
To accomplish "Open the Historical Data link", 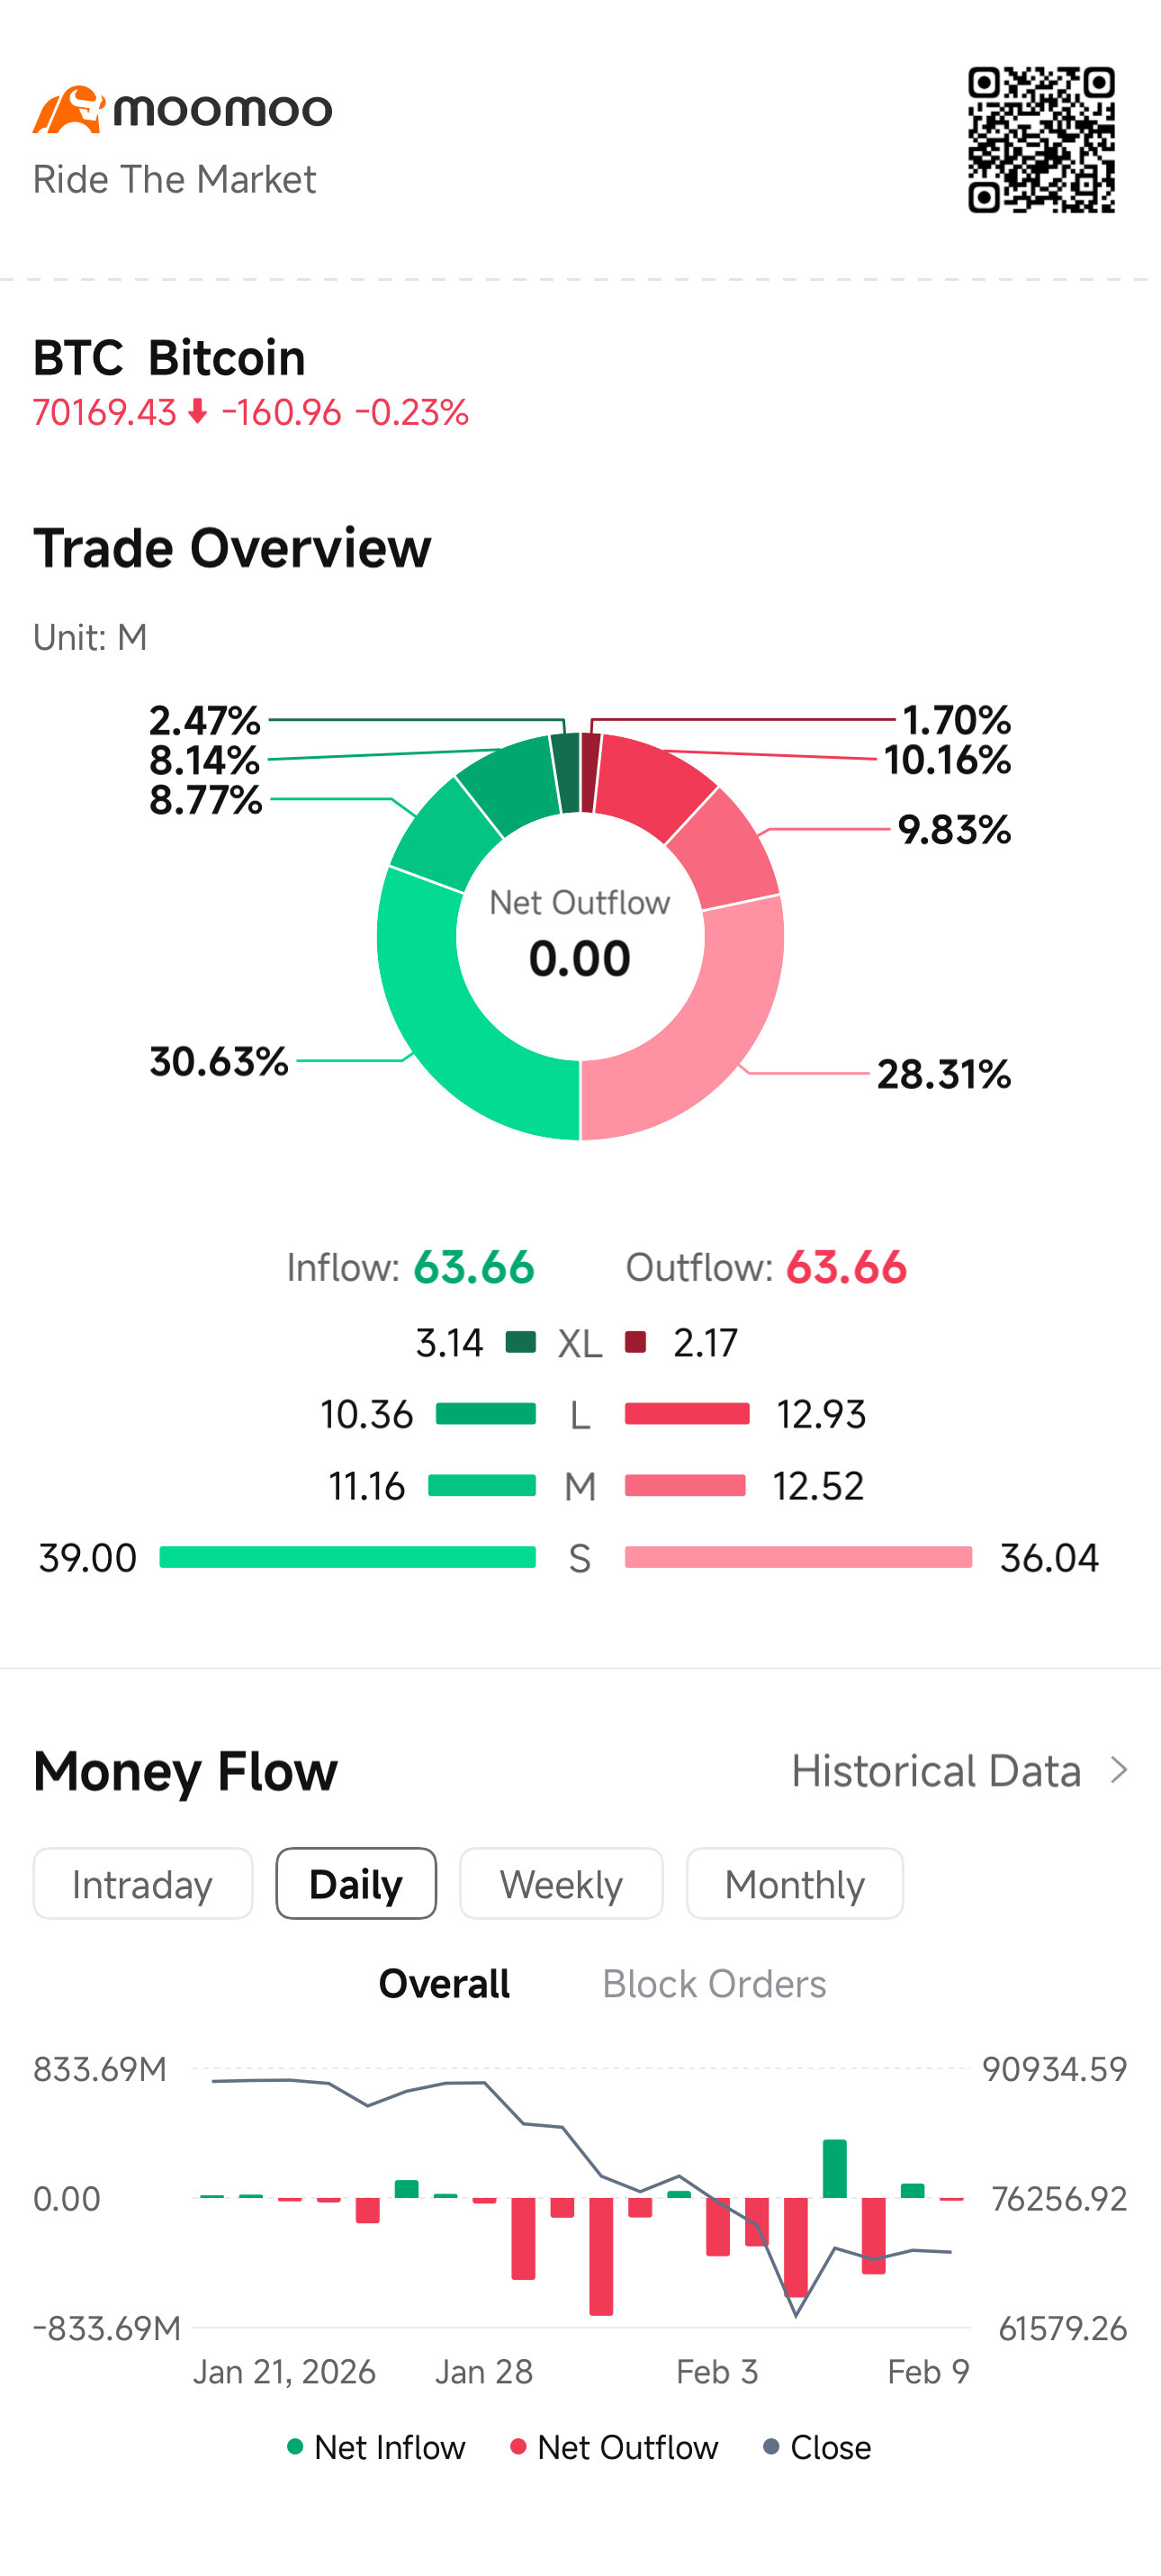I will click(936, 1771).
